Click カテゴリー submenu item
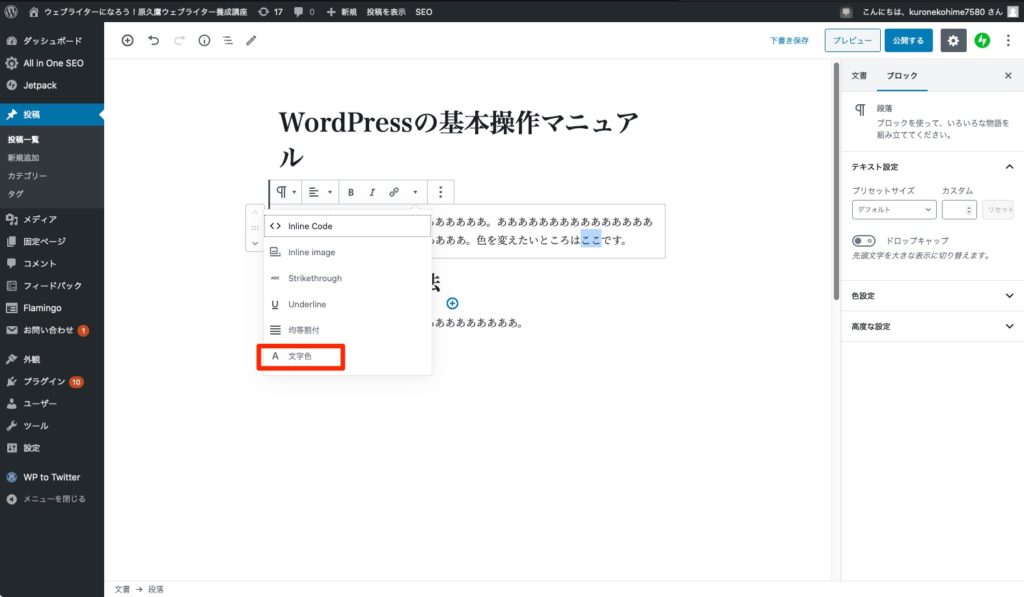1024x597 pixels. pyautogui.click(x=27, y=176)
